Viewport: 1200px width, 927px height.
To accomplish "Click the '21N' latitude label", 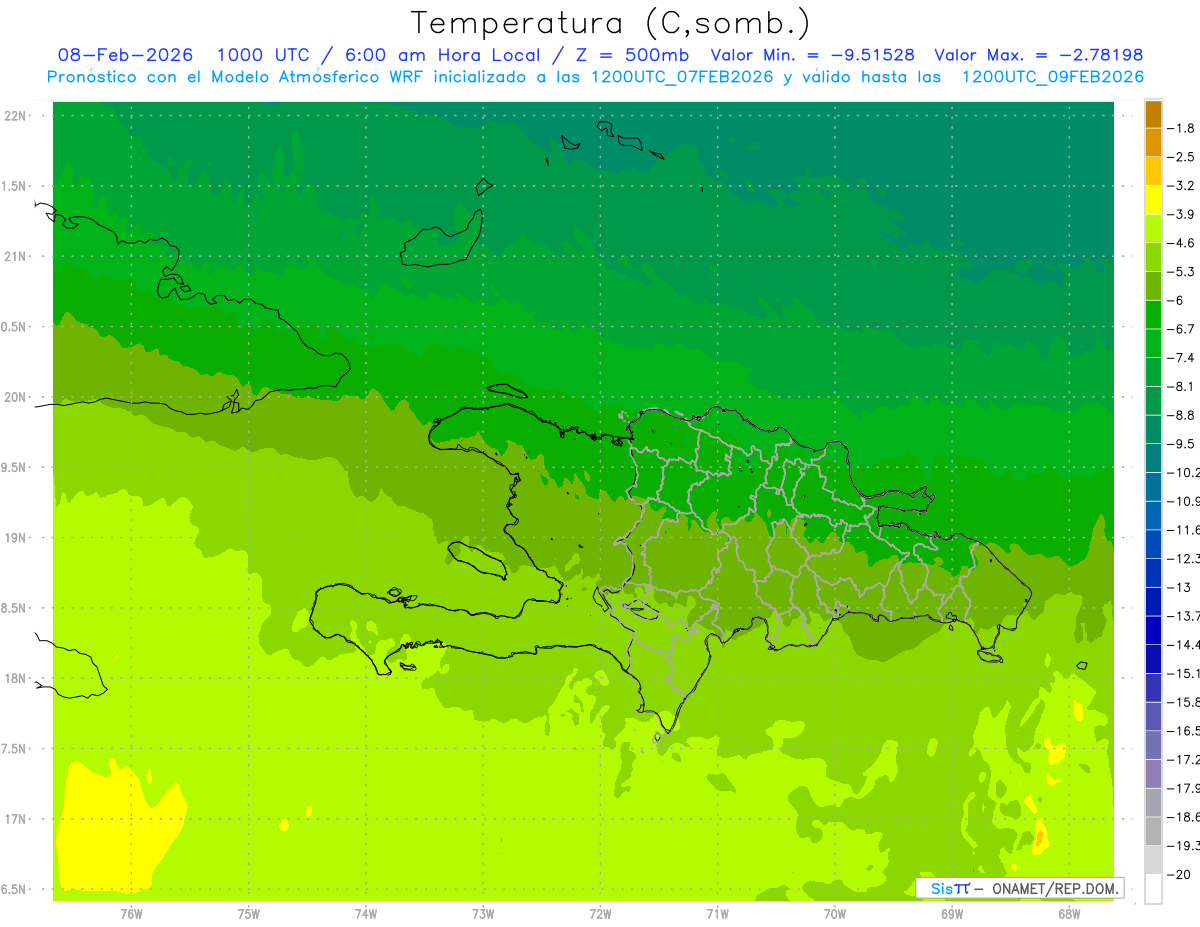I will [x=16, y=256].
